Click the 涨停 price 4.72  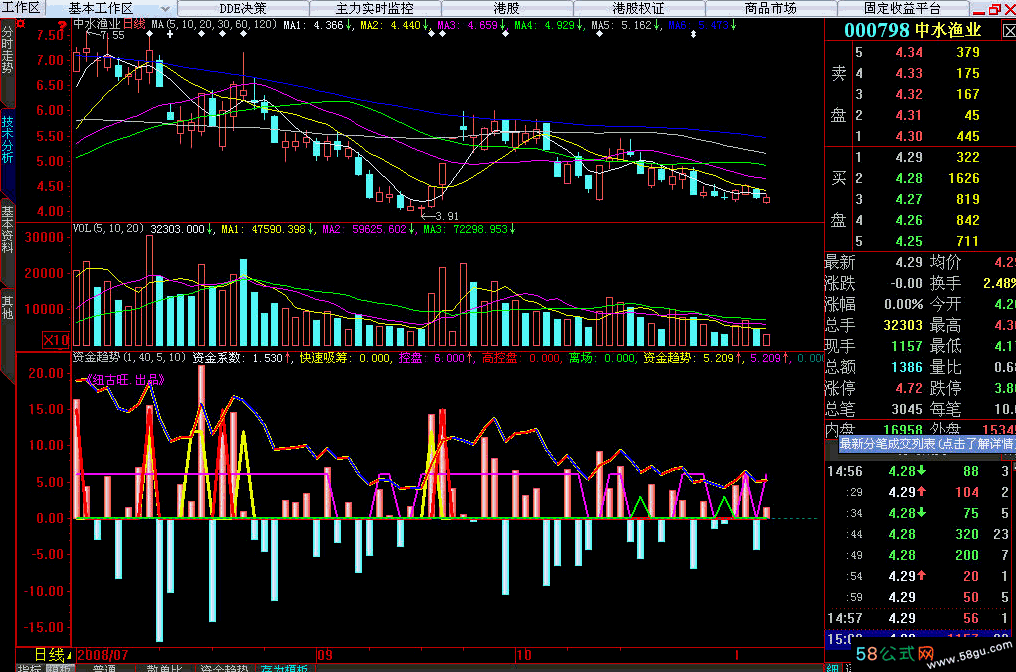(908, 388)
